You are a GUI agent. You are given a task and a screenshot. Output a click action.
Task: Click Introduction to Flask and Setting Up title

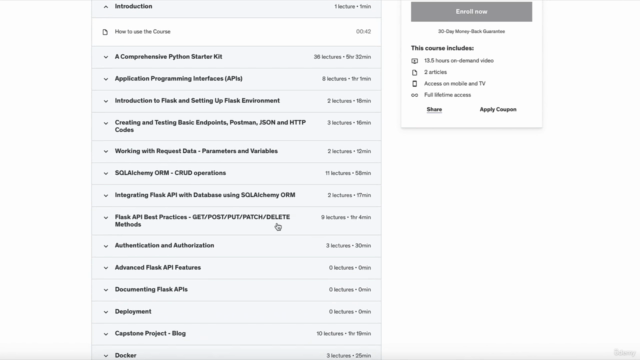(x=197, y=100)
